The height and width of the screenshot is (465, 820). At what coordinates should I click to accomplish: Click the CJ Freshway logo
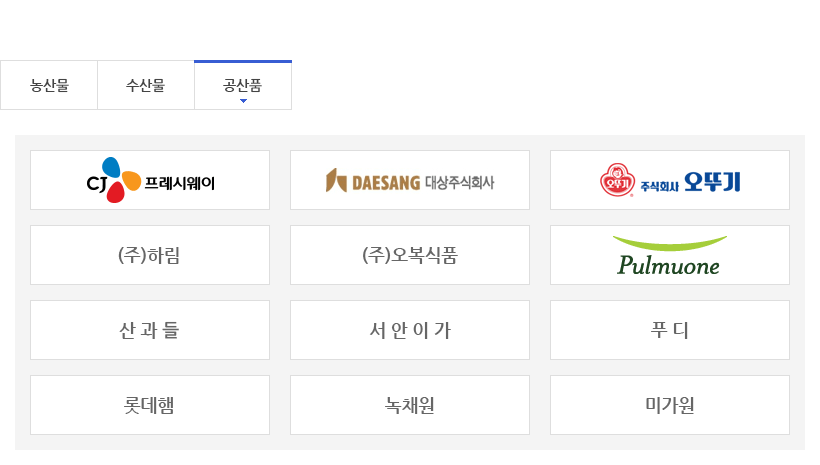tap(151, 180)
